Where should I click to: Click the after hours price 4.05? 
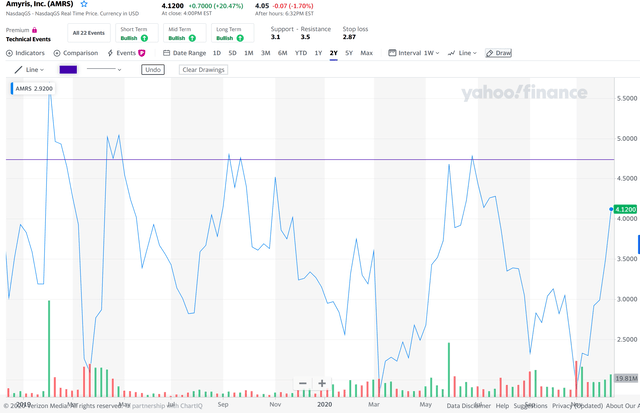click(x=262, y=6)
